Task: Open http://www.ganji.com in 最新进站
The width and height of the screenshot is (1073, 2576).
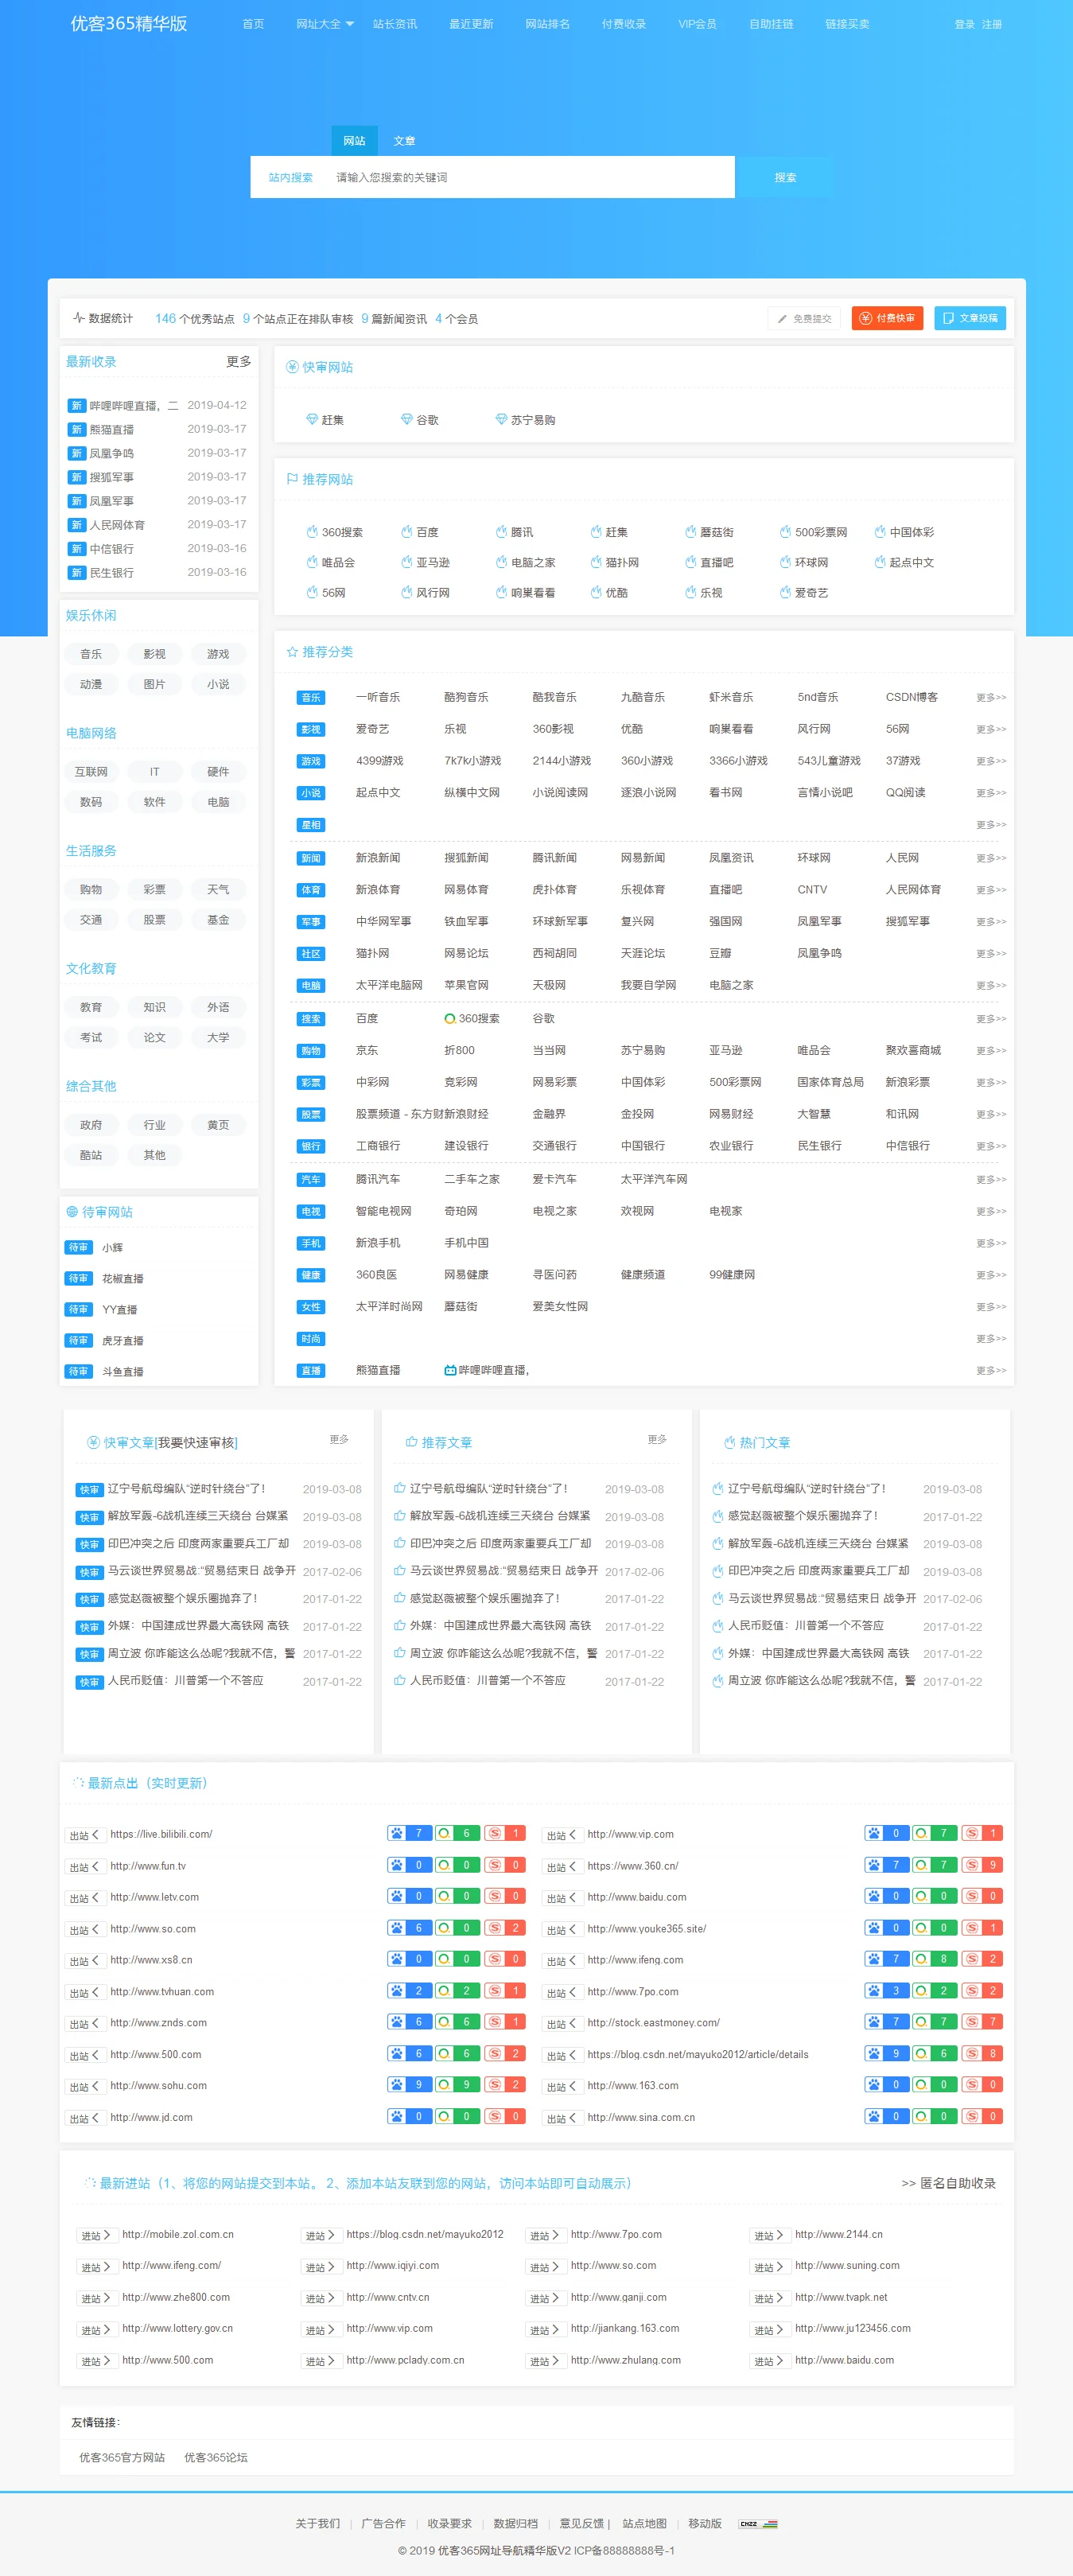Action: [x=618, y=2297]
